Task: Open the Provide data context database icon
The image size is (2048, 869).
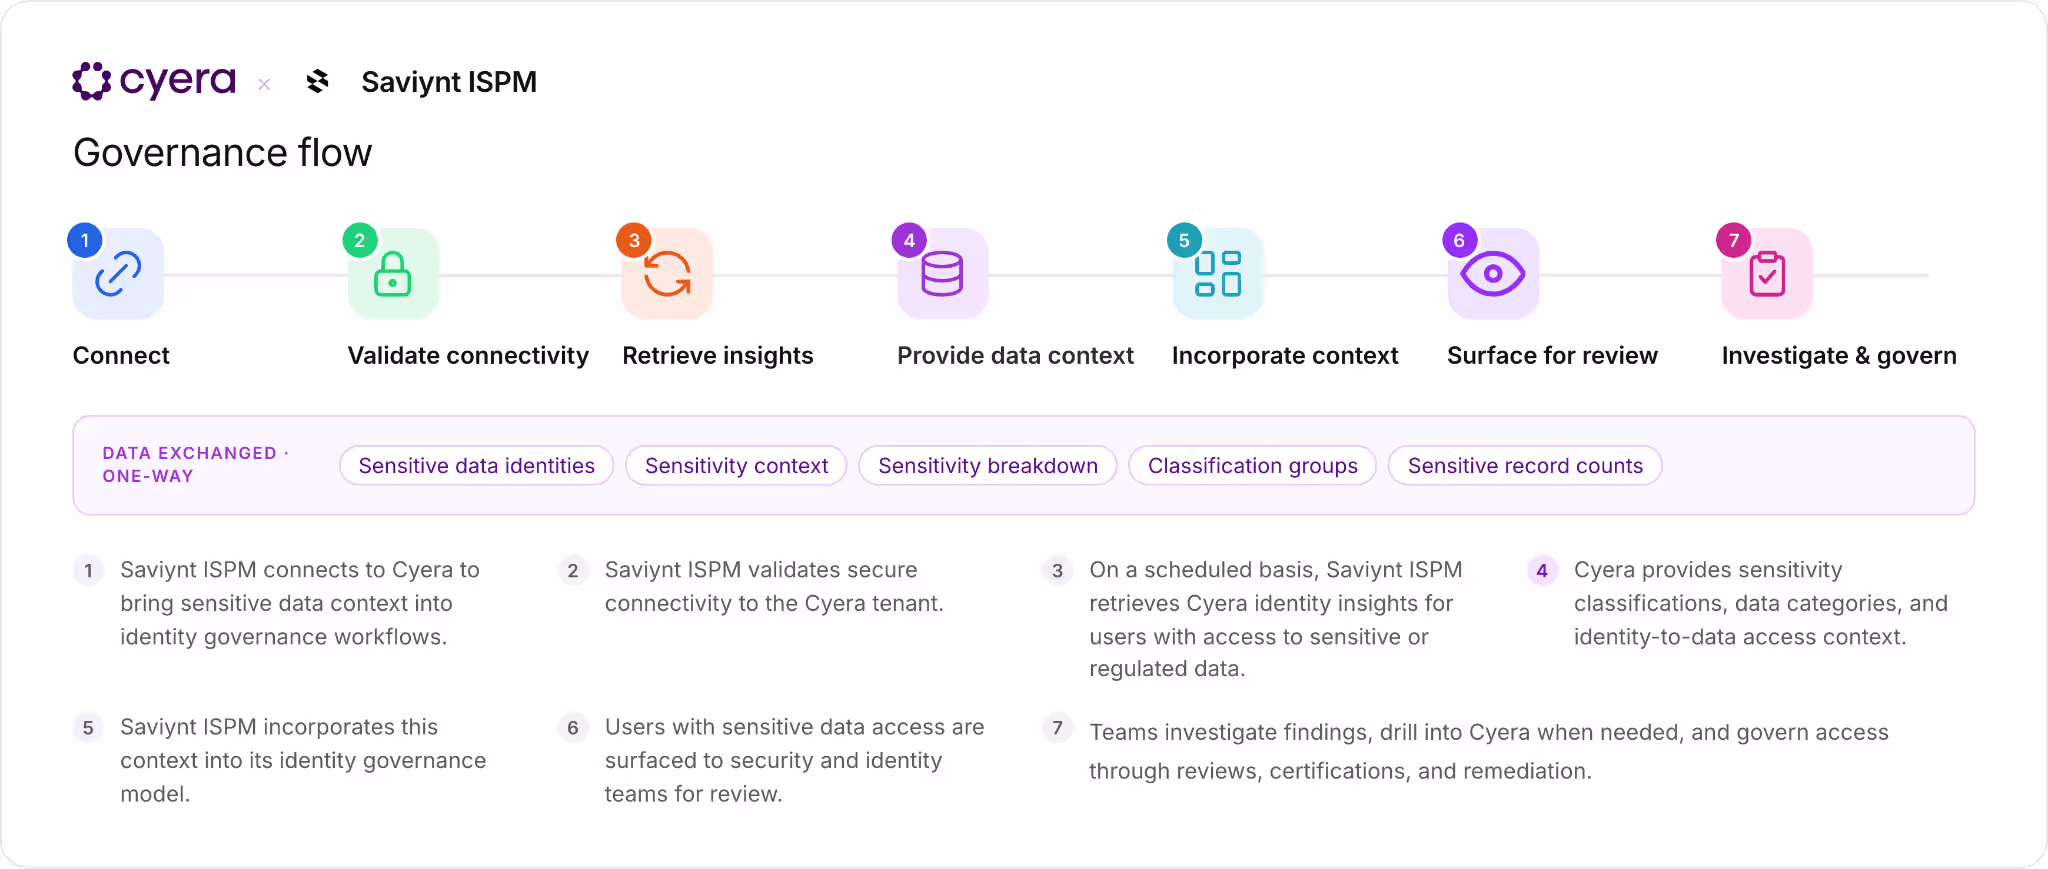Action: coord(943,274)
